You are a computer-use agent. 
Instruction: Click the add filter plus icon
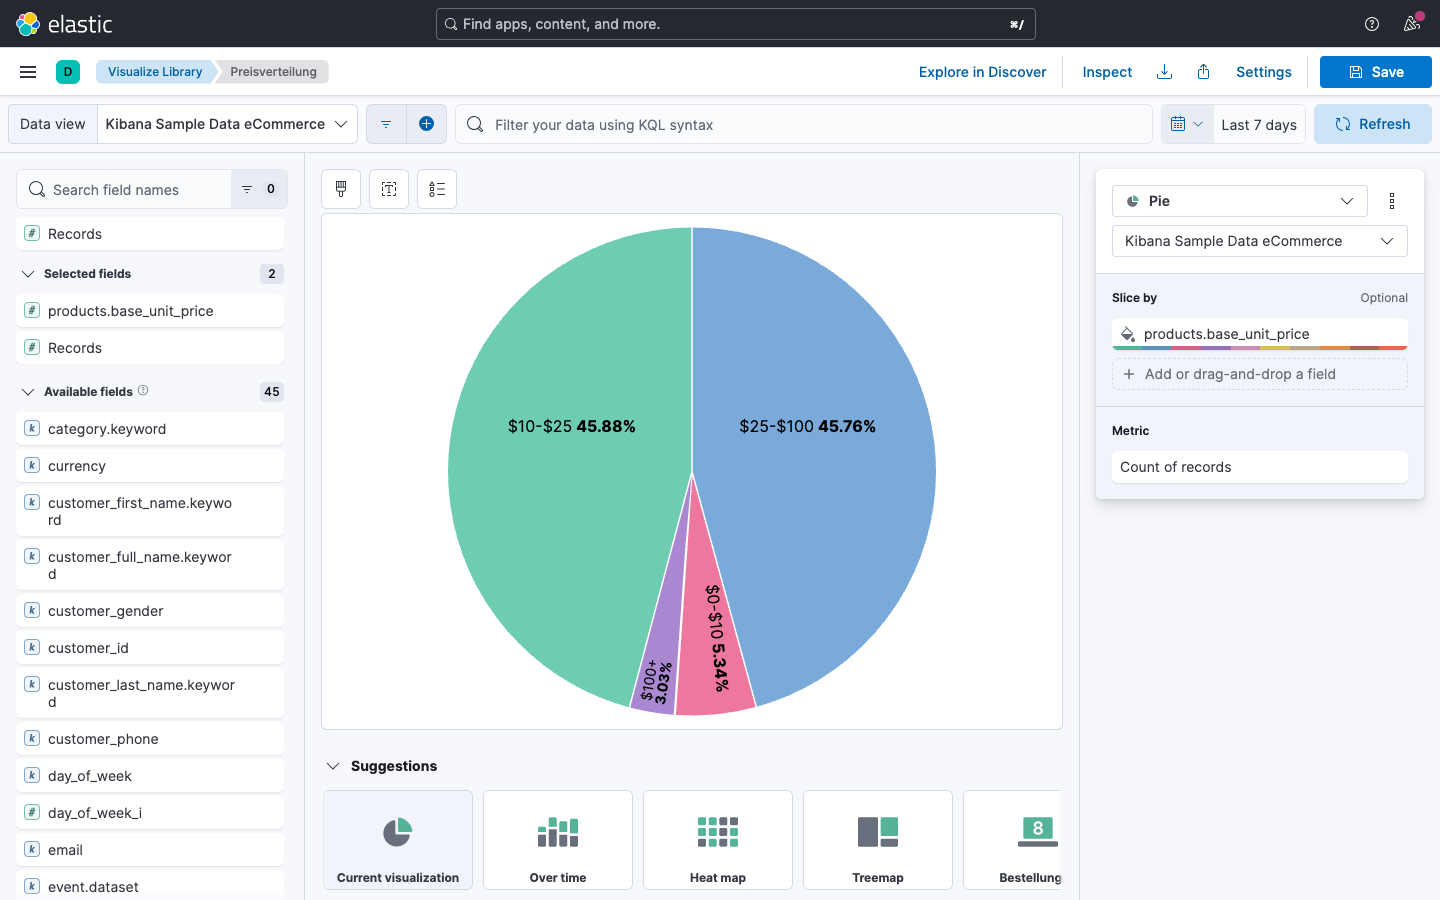click(426, 124)
